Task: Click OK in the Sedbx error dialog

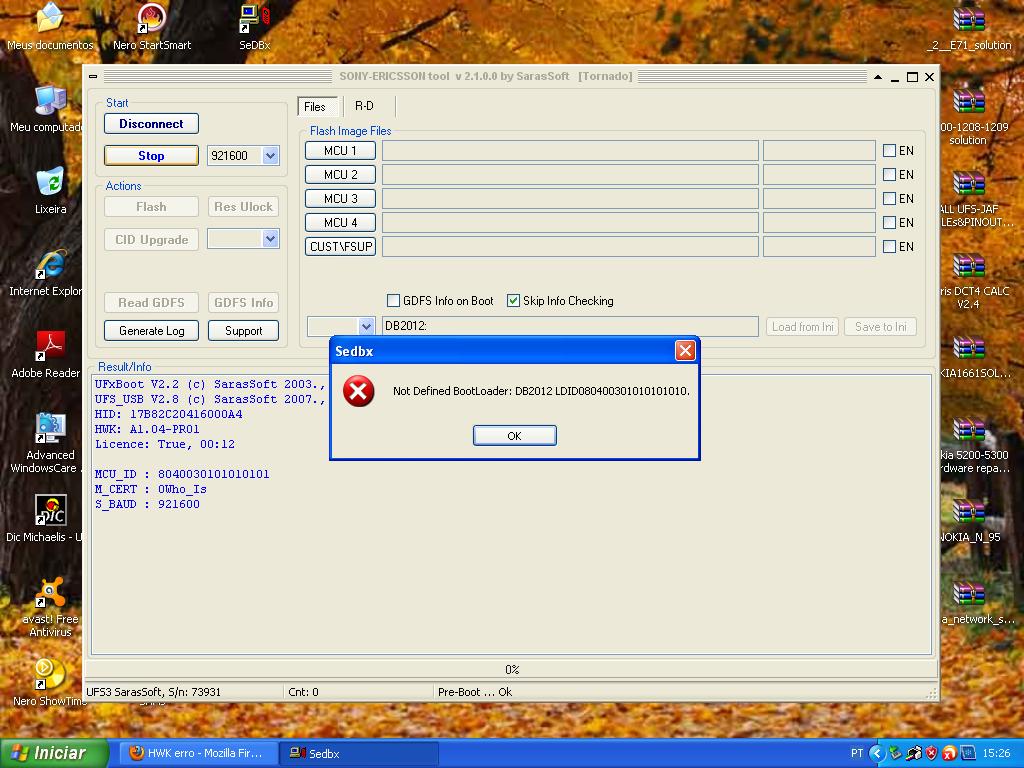Action: coord(515,436)
